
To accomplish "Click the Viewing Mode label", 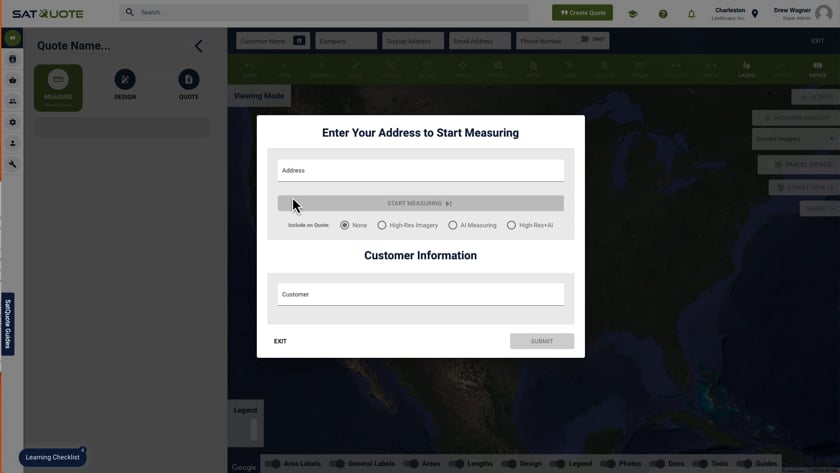I will click(259, 96).
